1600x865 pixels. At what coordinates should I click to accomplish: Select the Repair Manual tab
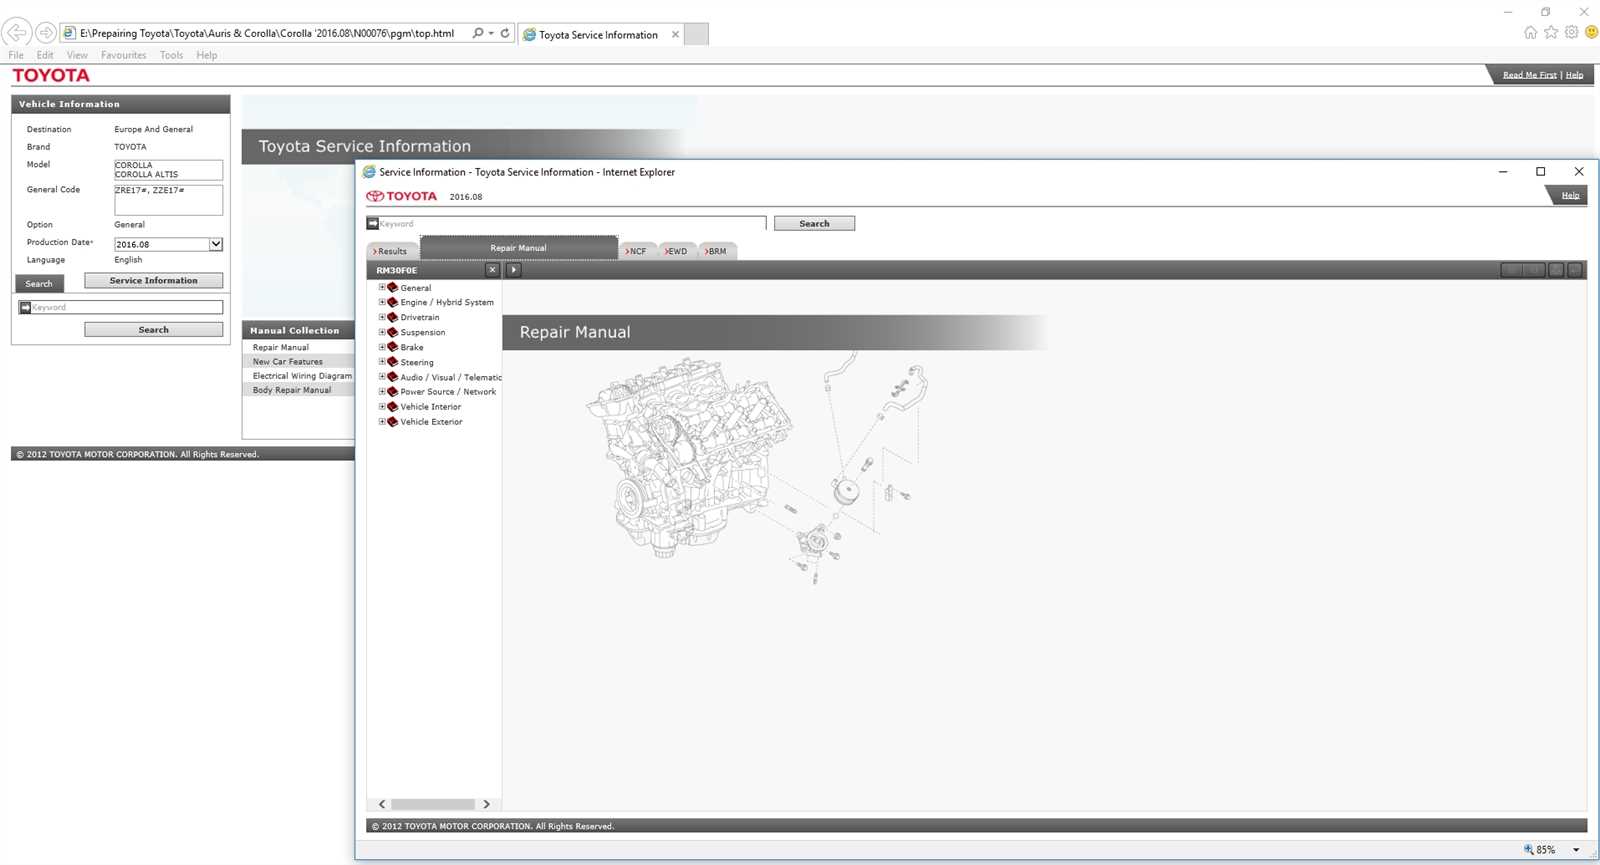coord(518,248)
